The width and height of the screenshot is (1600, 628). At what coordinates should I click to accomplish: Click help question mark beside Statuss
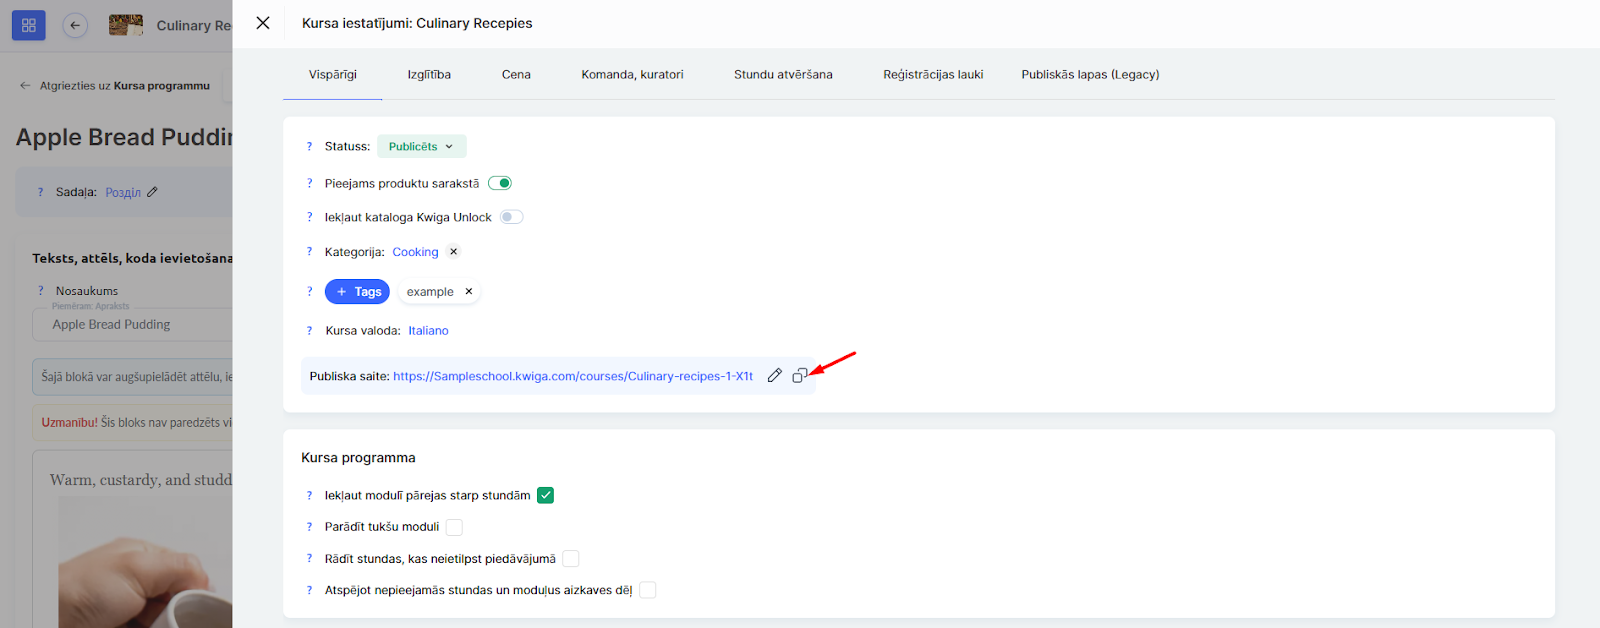[309, 147]
